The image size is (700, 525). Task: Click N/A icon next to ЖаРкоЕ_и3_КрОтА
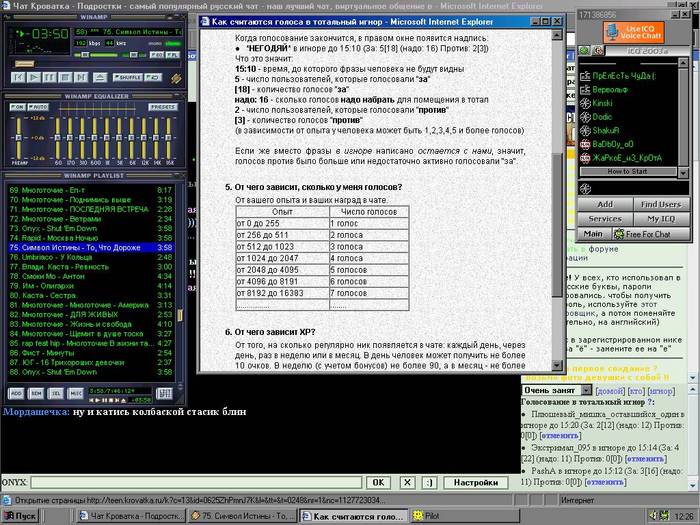(x=585, y=158)
